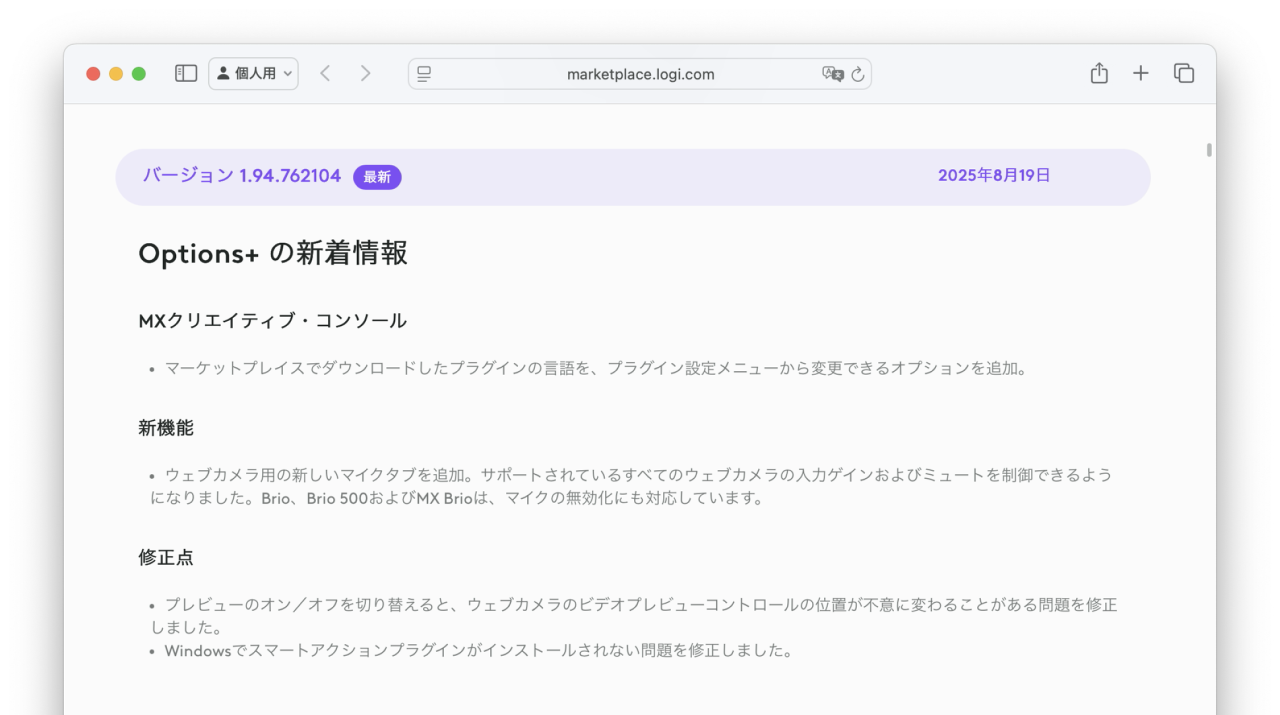This screenshot has height=715, width=1280.
Task: Open the 個人用 profile dropdown
Action: click(248, 73)
